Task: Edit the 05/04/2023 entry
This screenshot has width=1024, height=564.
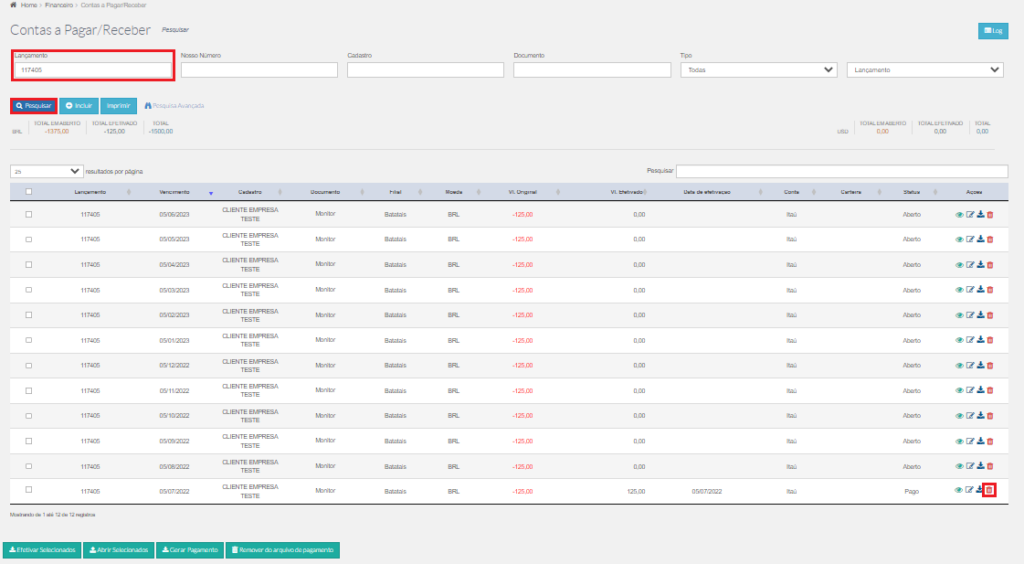Action: (970, 265)
